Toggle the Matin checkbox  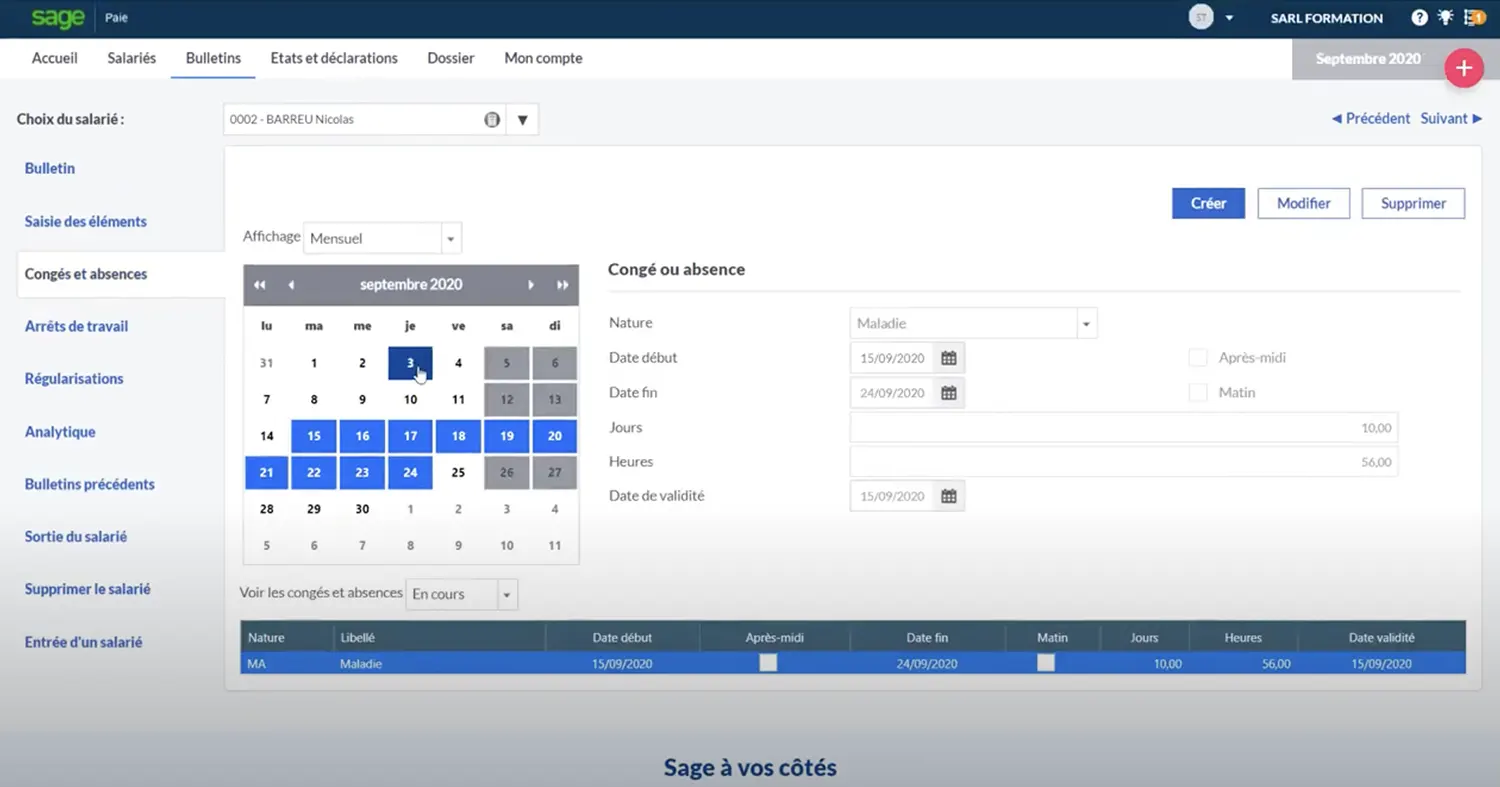(1198, 393)
